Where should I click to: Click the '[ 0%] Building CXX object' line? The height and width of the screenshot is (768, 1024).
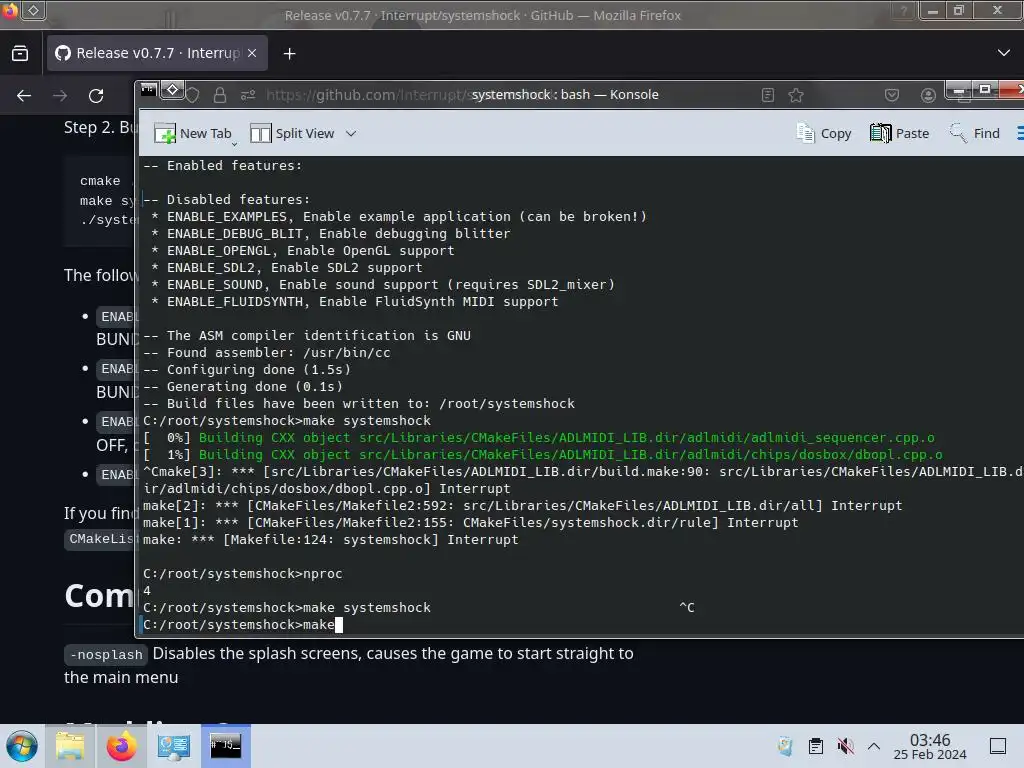539,437
